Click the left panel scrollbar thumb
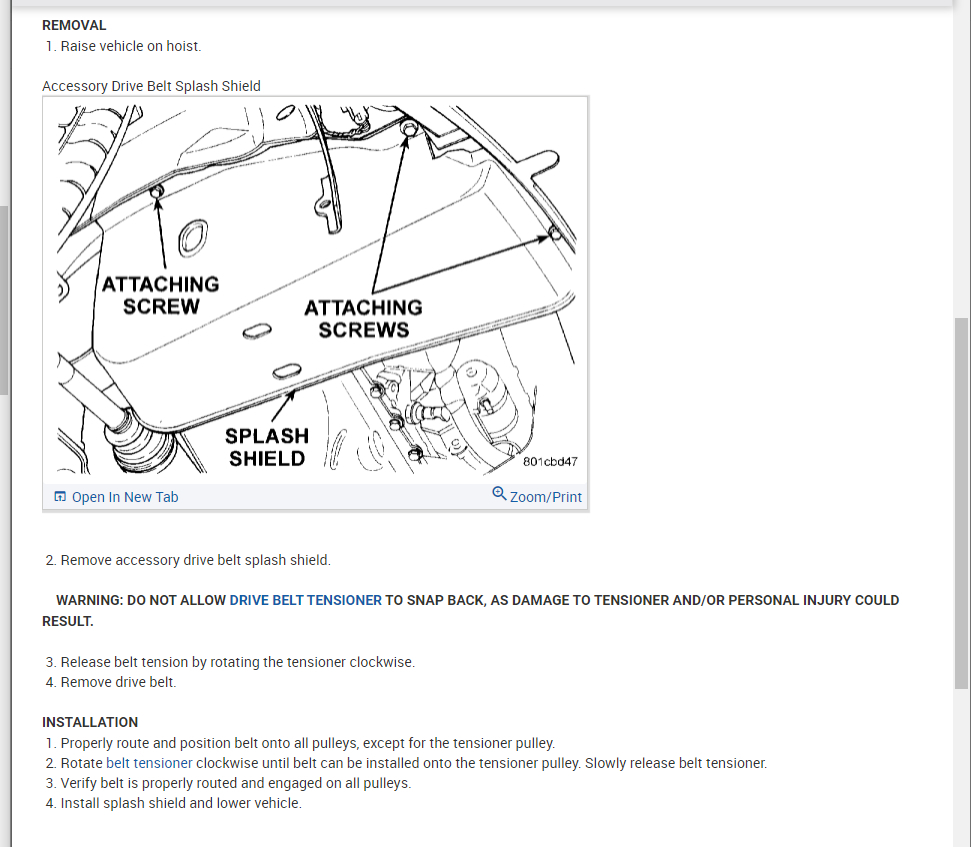The image size is (971, 847). (4, 300)
